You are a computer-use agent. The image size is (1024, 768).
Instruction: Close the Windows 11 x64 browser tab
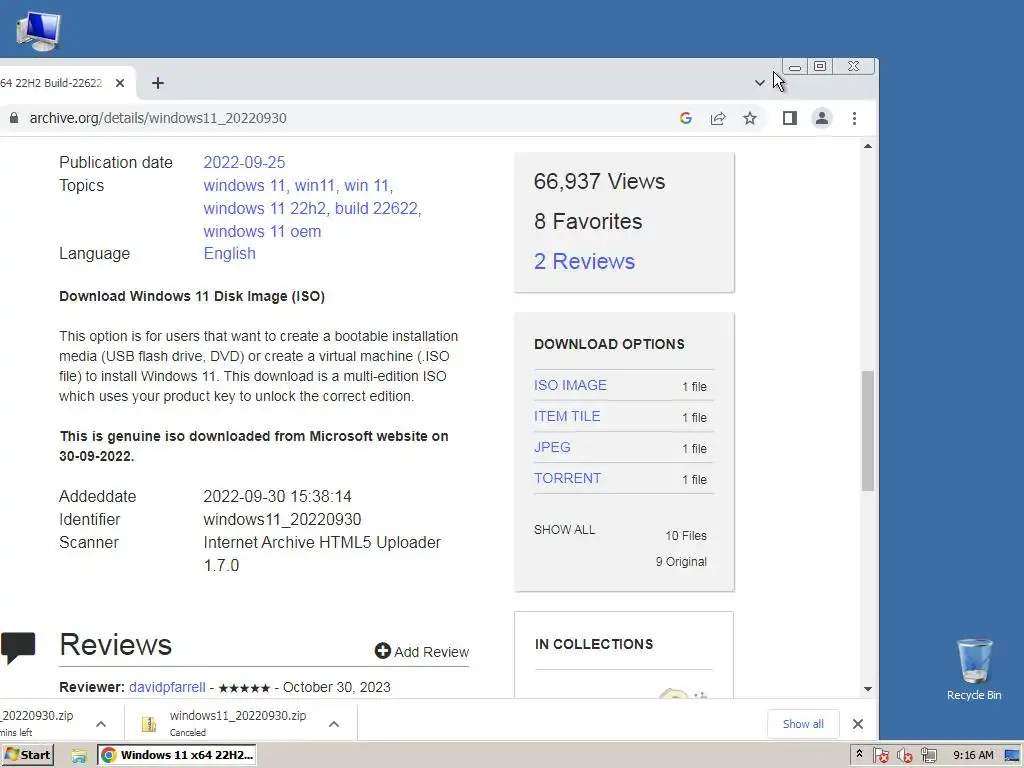[x=120, y=83]
